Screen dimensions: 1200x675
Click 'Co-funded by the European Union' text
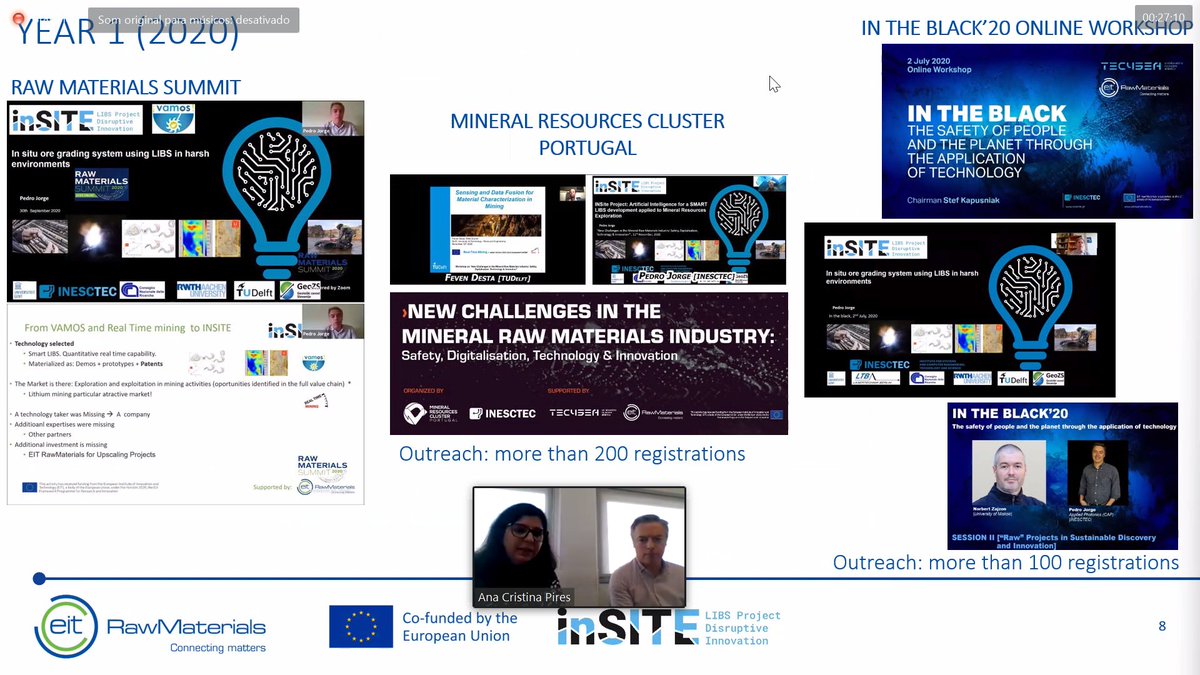pos(460,627)
